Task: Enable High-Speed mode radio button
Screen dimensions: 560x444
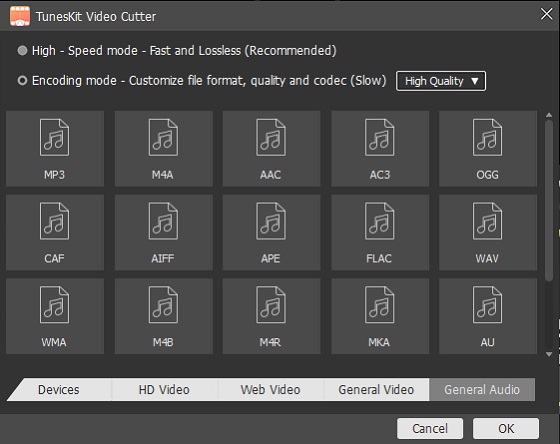Action: click(22, 51)
